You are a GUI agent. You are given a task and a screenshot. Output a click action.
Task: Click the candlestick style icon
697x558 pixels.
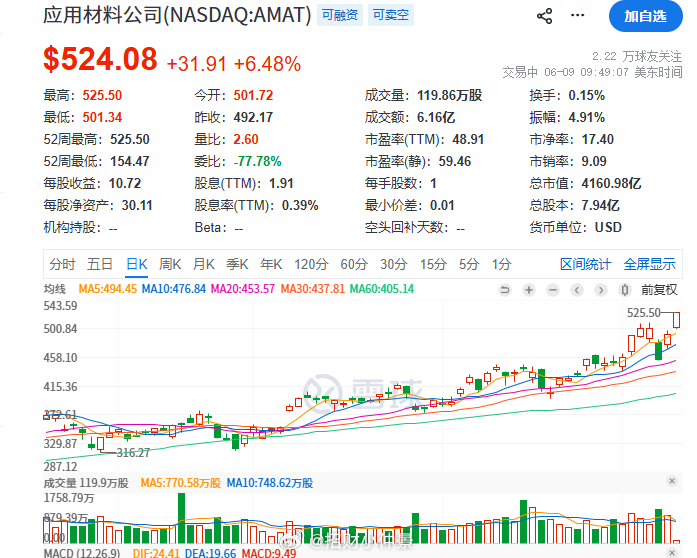[x=625, y=290]
